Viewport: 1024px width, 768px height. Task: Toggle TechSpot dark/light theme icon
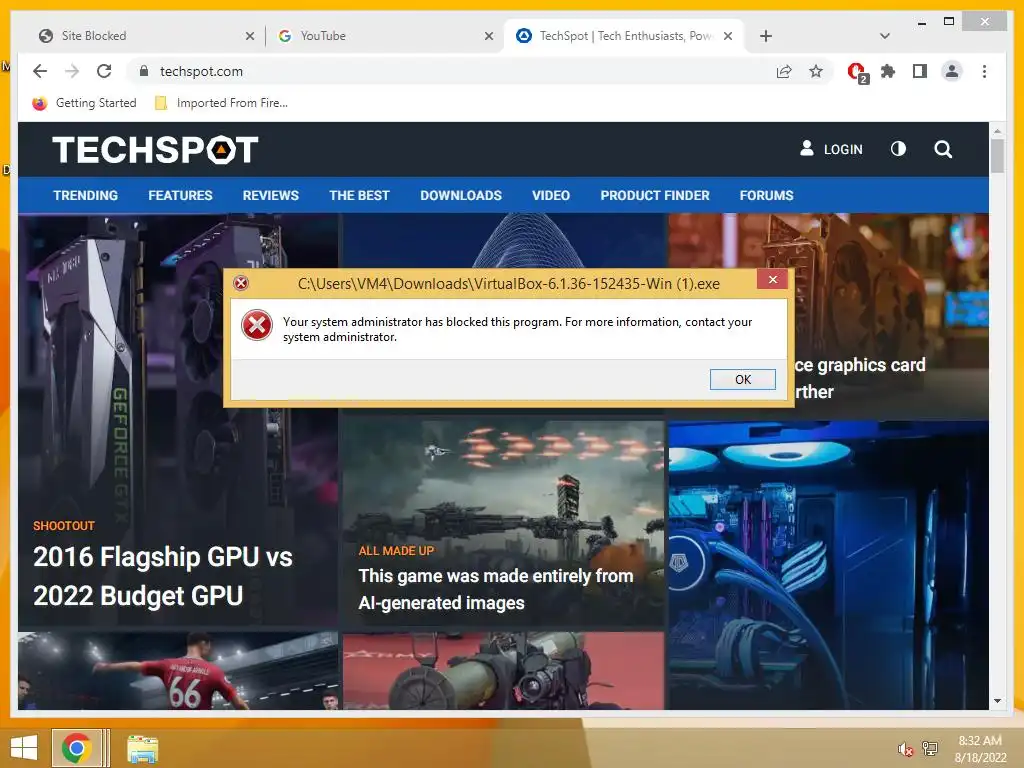pyautogui.click(x=898, y=149)
